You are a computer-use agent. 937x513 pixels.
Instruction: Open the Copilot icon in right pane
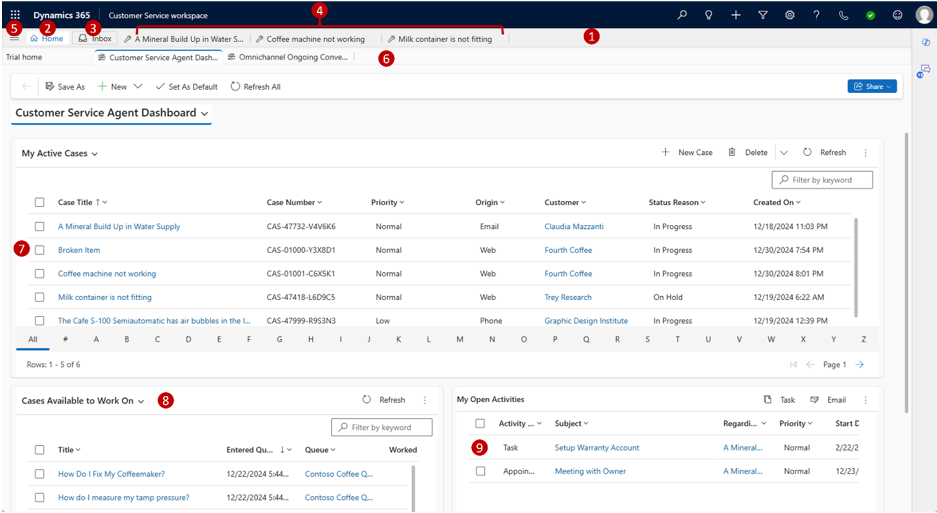(x=926, y=42)
